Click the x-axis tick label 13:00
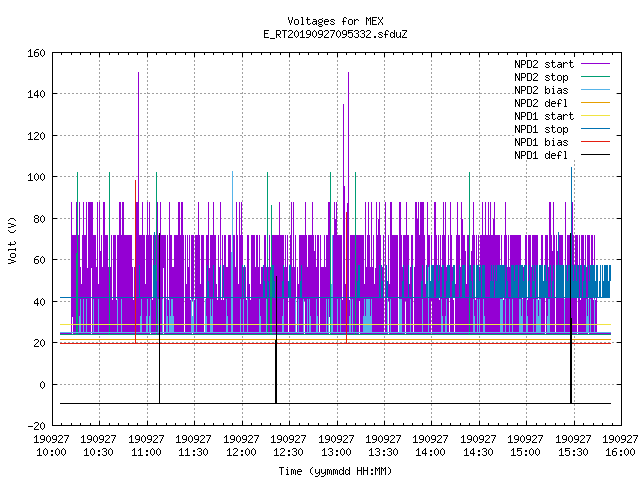 336,452
